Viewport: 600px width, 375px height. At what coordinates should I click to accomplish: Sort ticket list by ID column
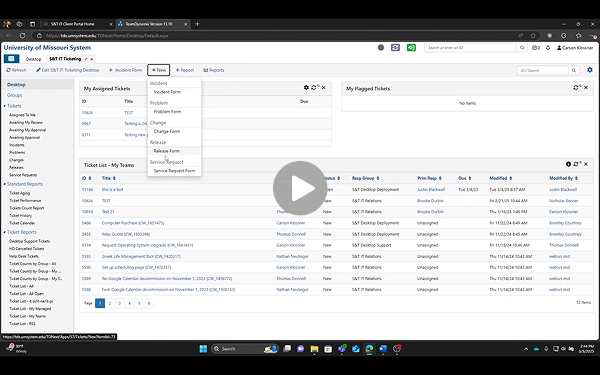(86, 178)
